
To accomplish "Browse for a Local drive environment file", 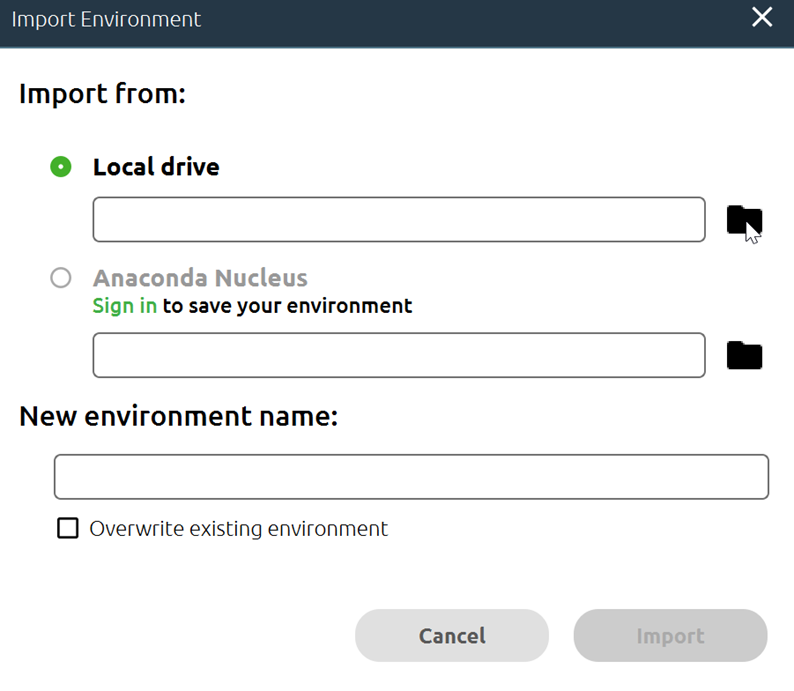I will [x=743, y=219].
